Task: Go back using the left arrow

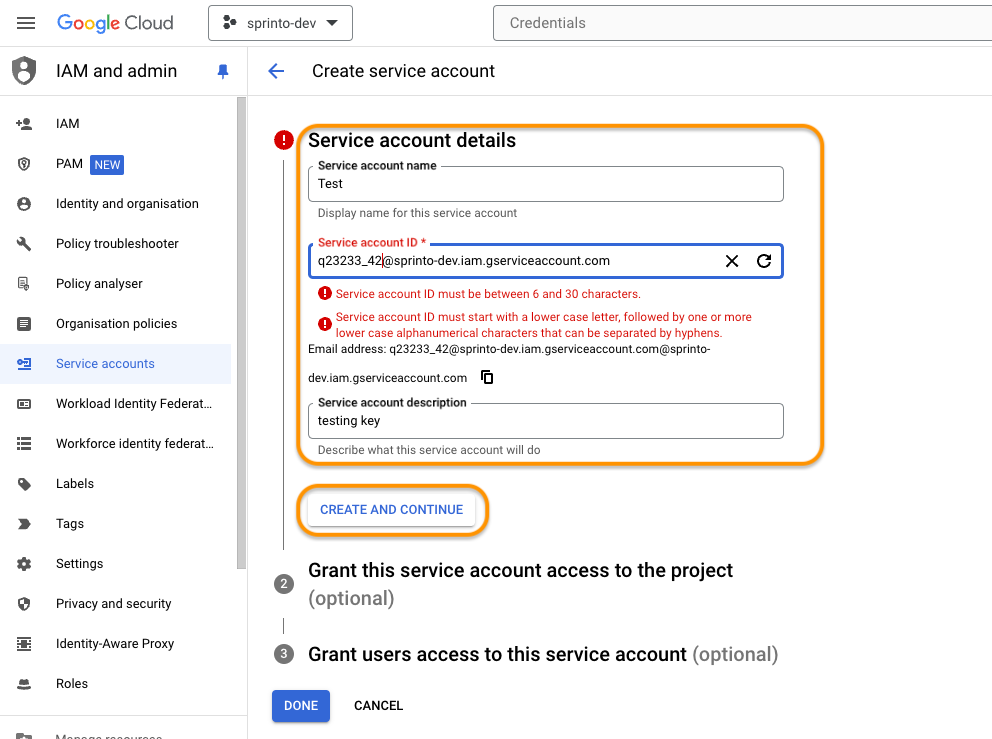Action: click(276, 71)
